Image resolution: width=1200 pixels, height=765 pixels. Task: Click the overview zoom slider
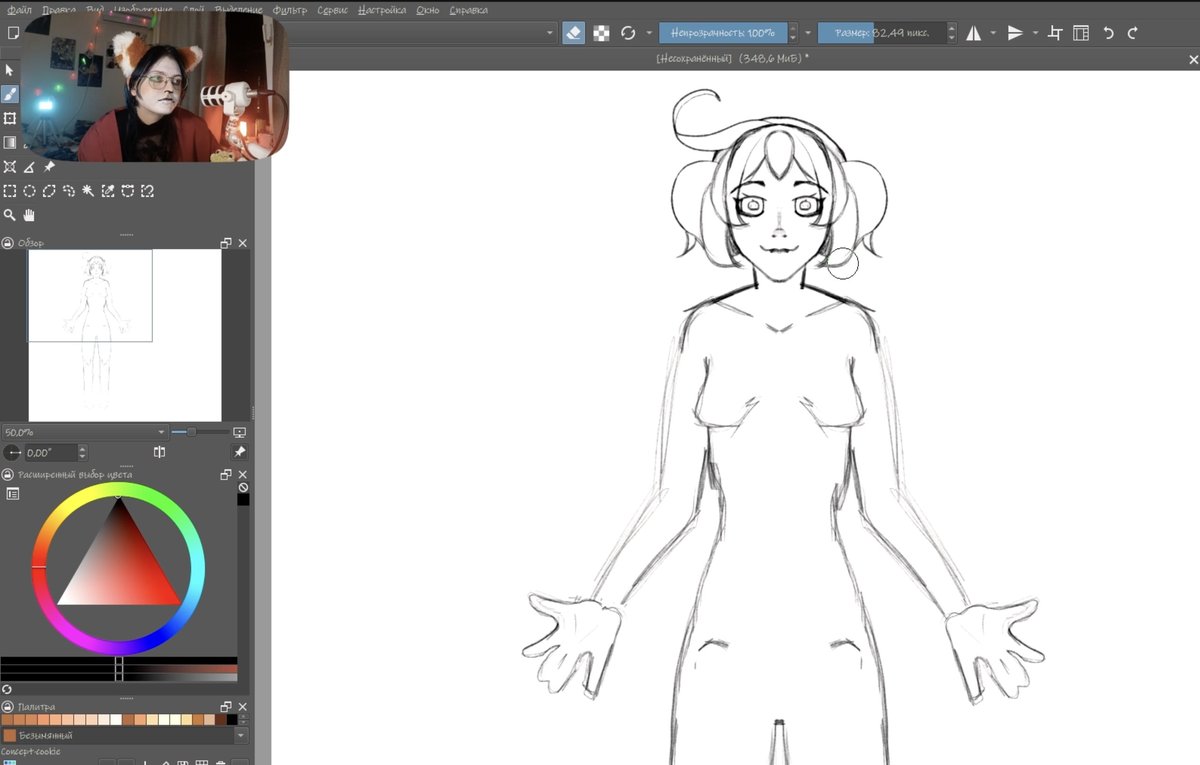(198, 432)
